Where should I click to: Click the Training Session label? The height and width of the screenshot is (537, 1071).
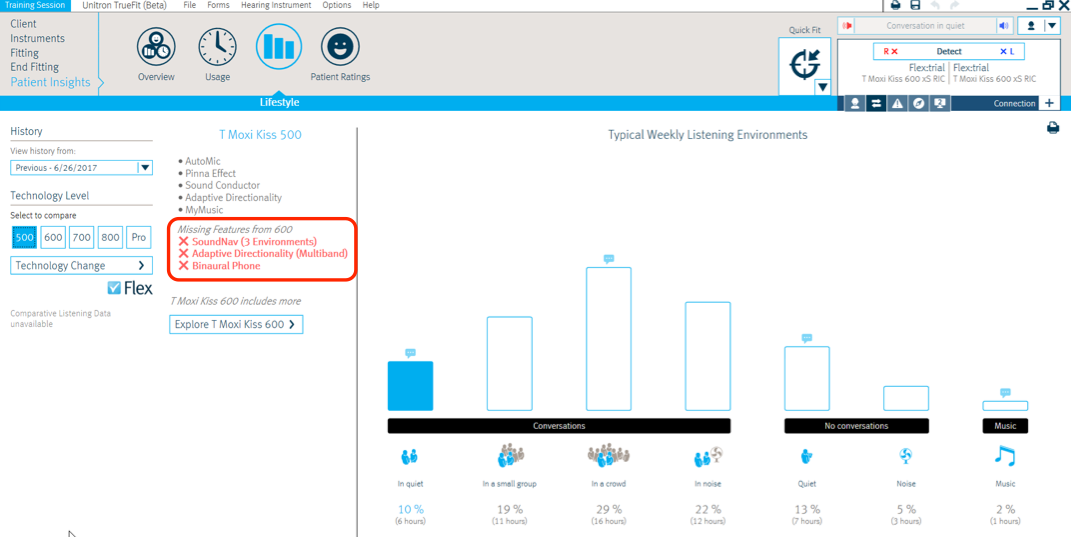[x=35, y=5]
